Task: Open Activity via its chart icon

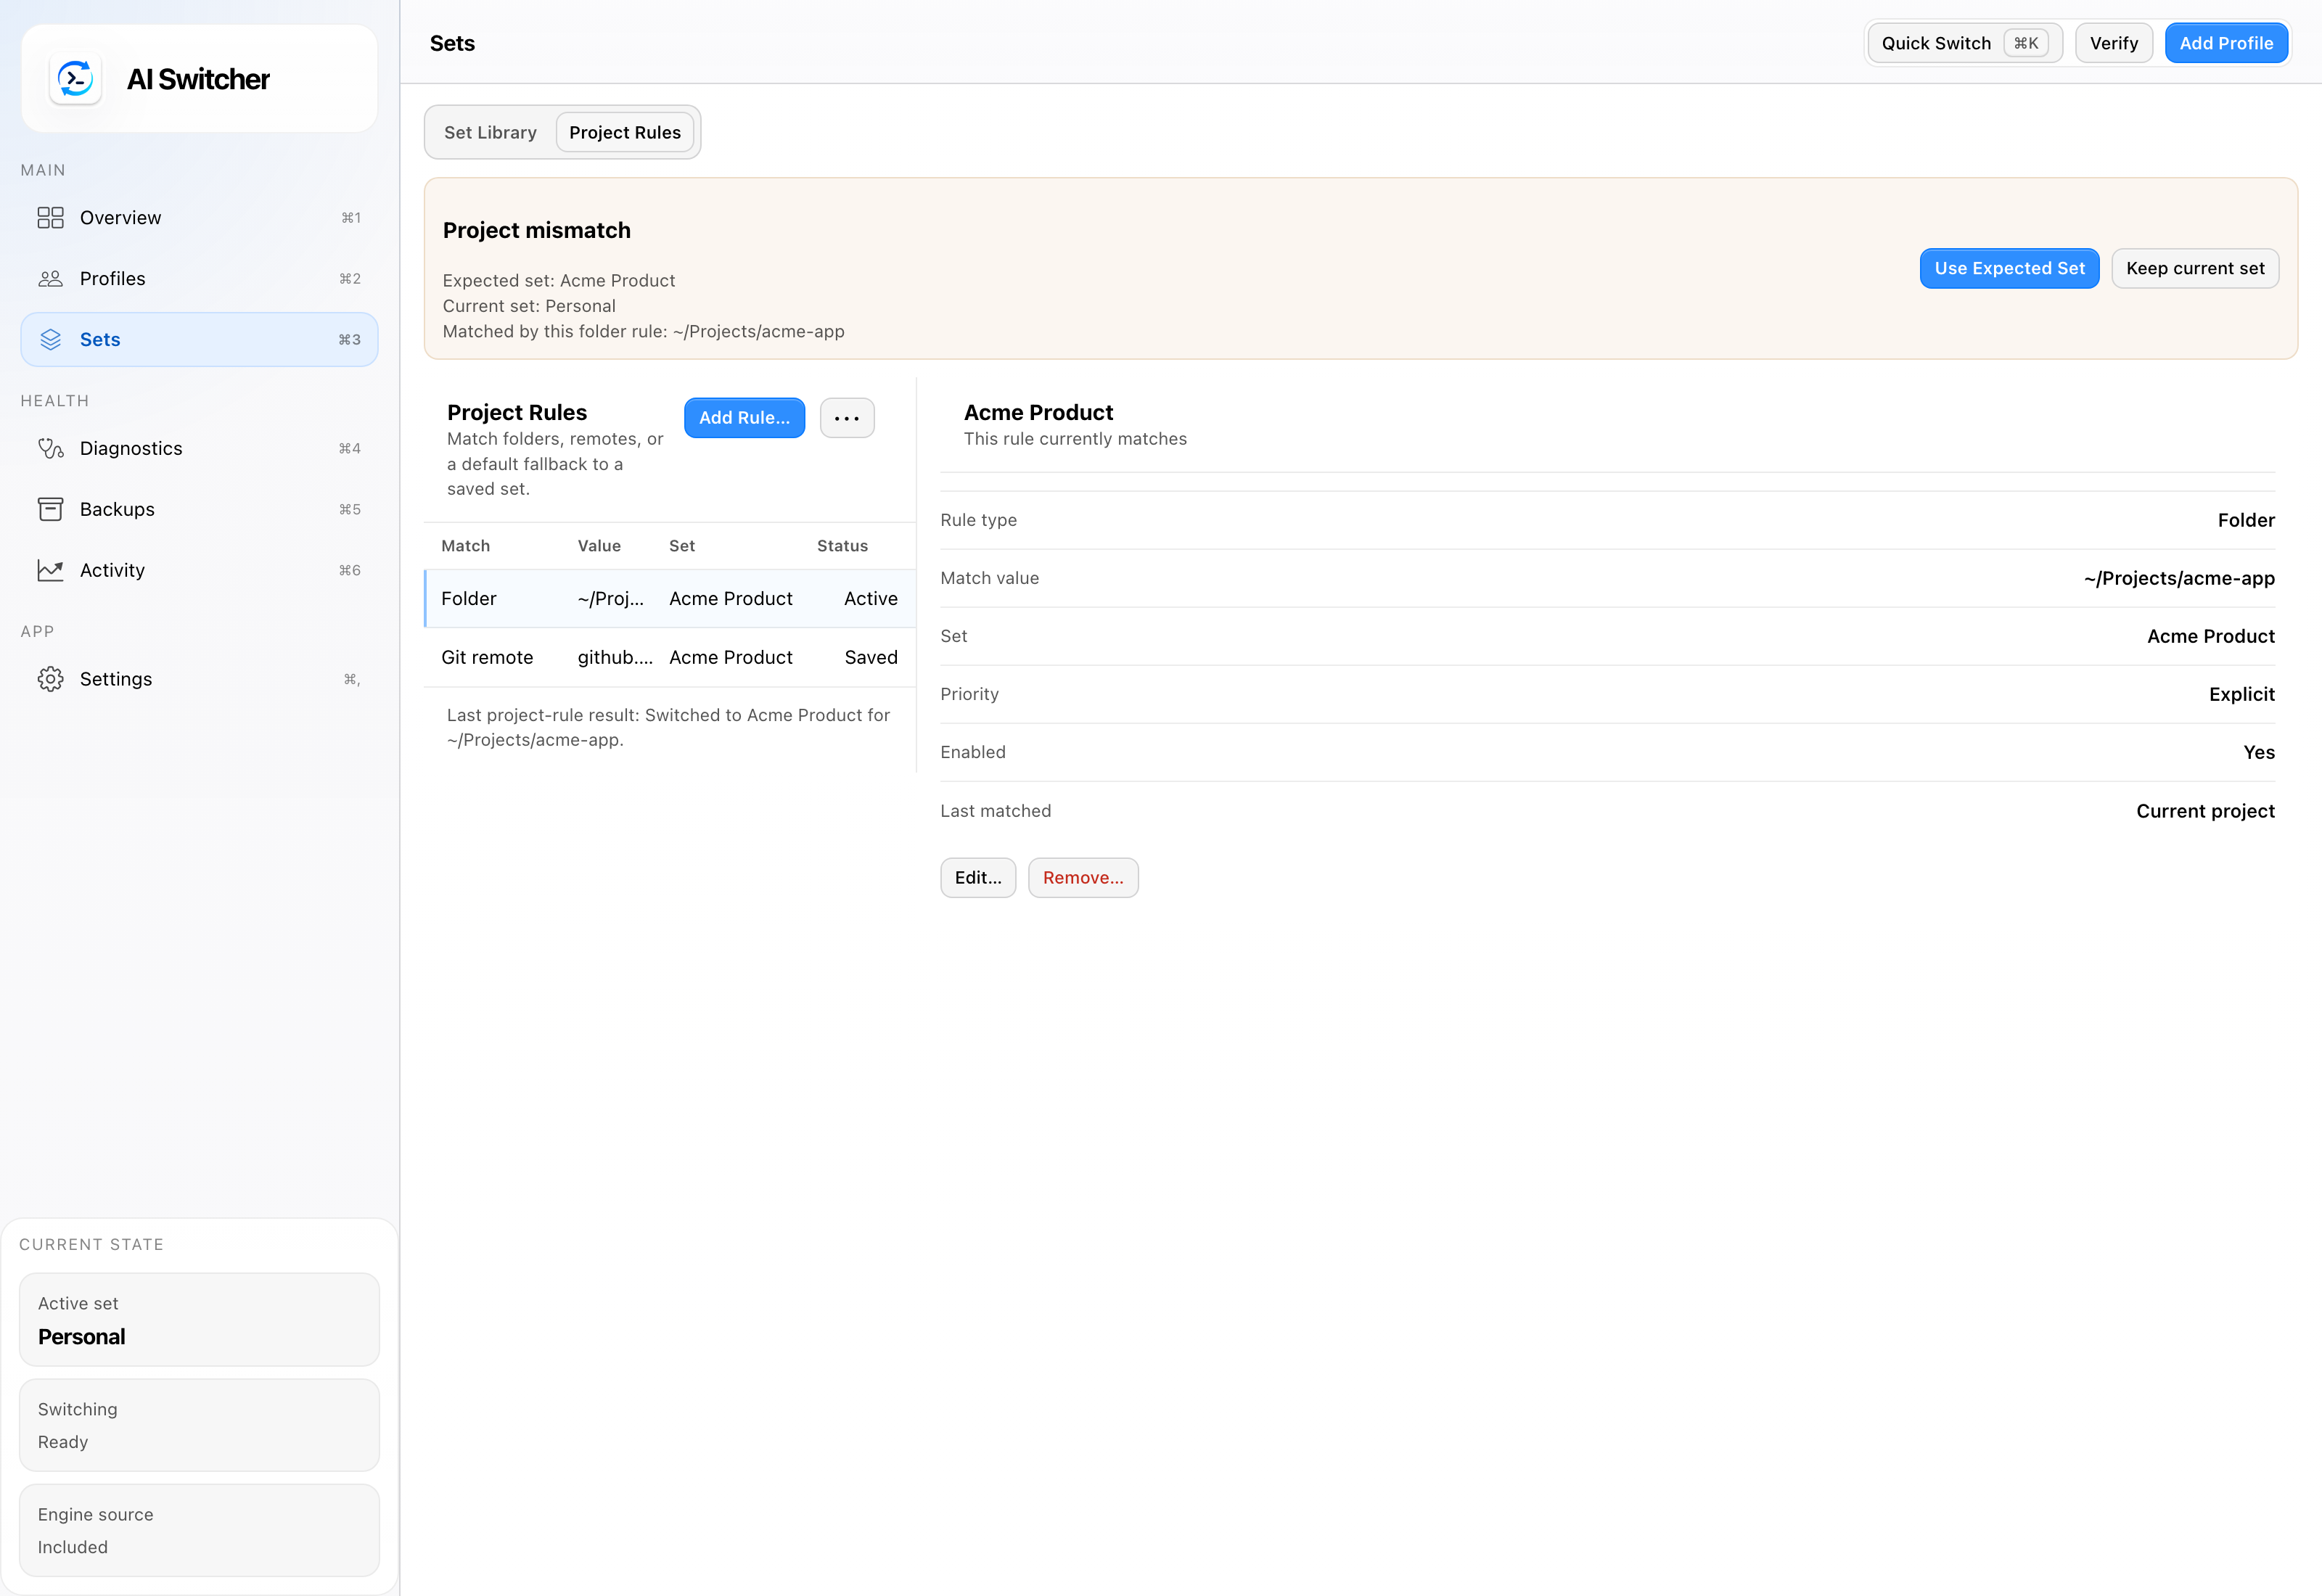Action: point(50,571)
